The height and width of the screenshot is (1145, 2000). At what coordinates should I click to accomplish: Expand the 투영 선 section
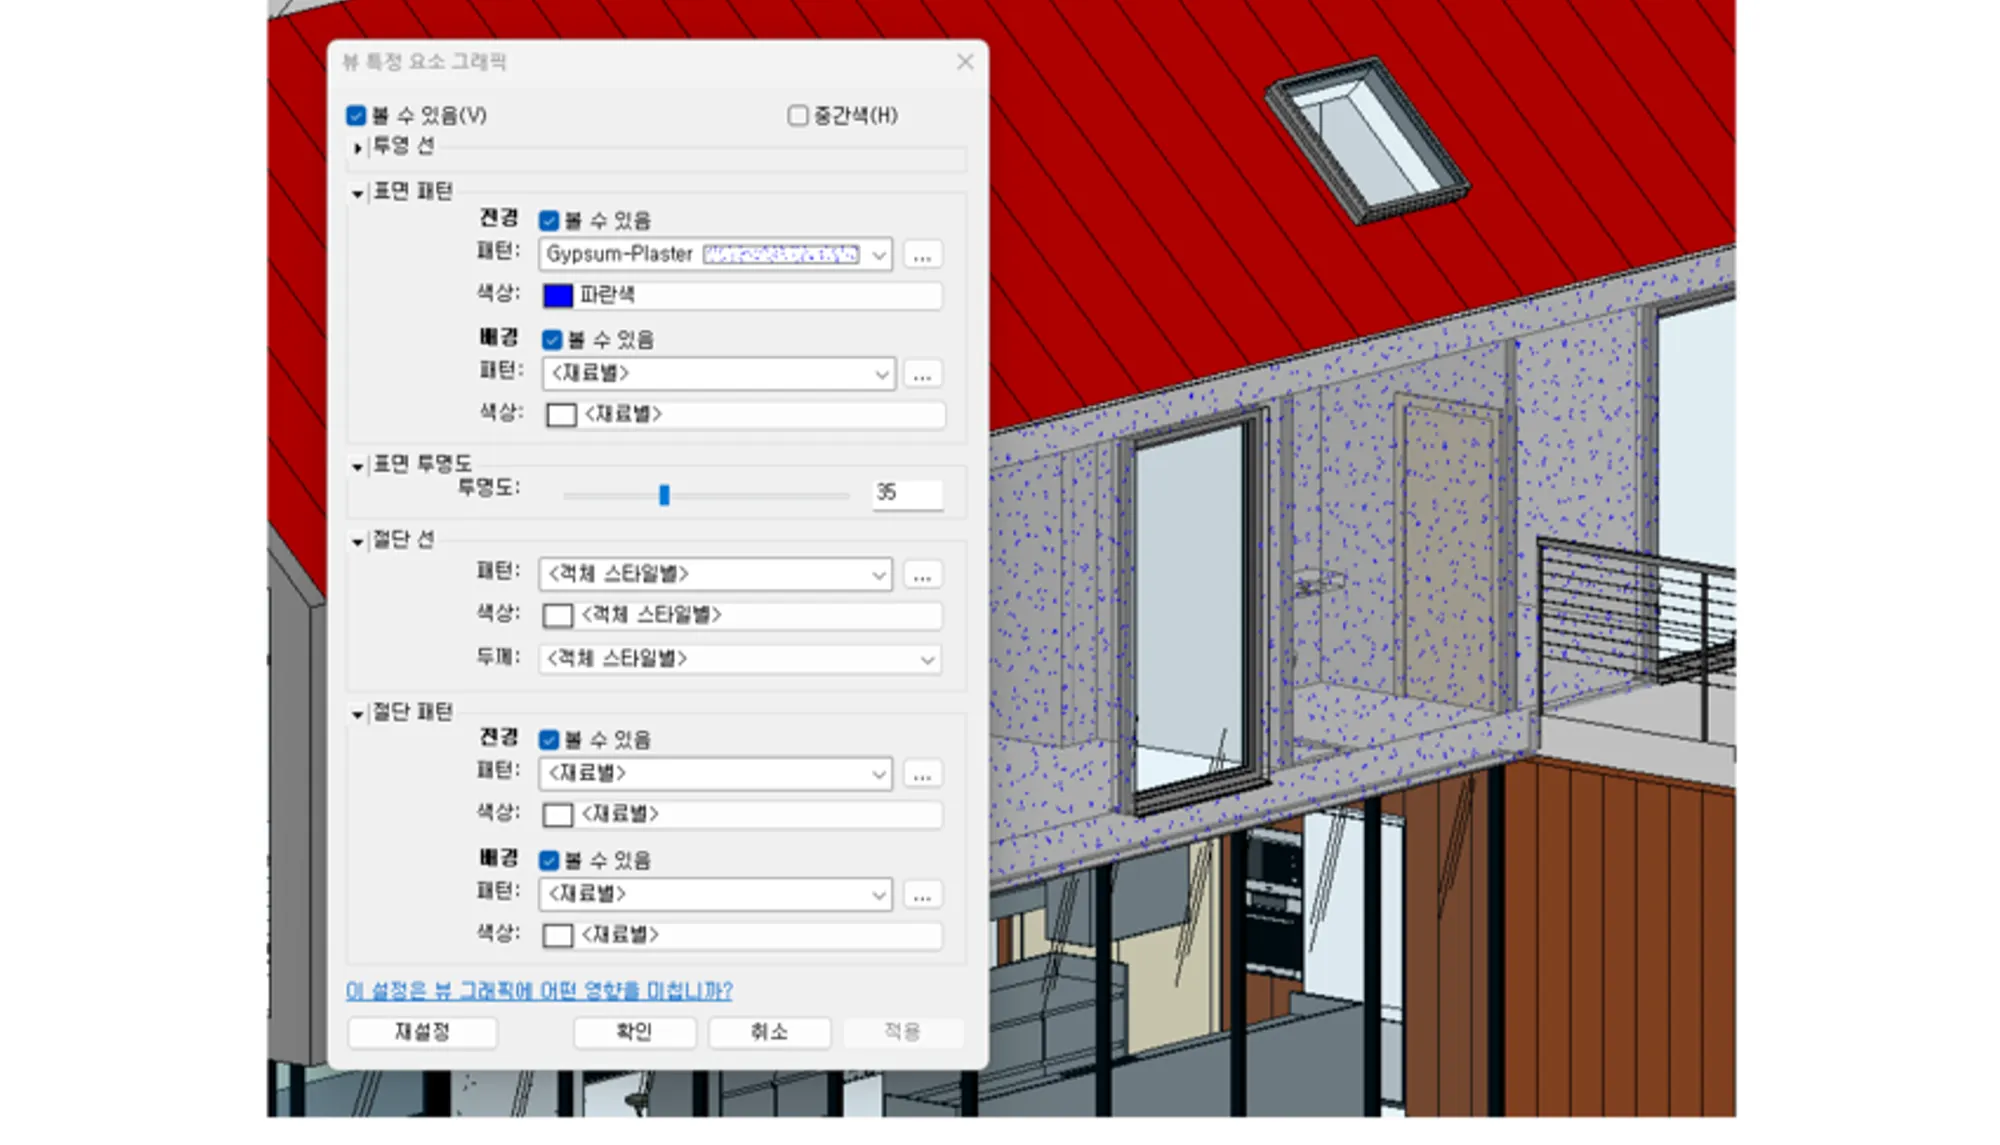point(358,148)
